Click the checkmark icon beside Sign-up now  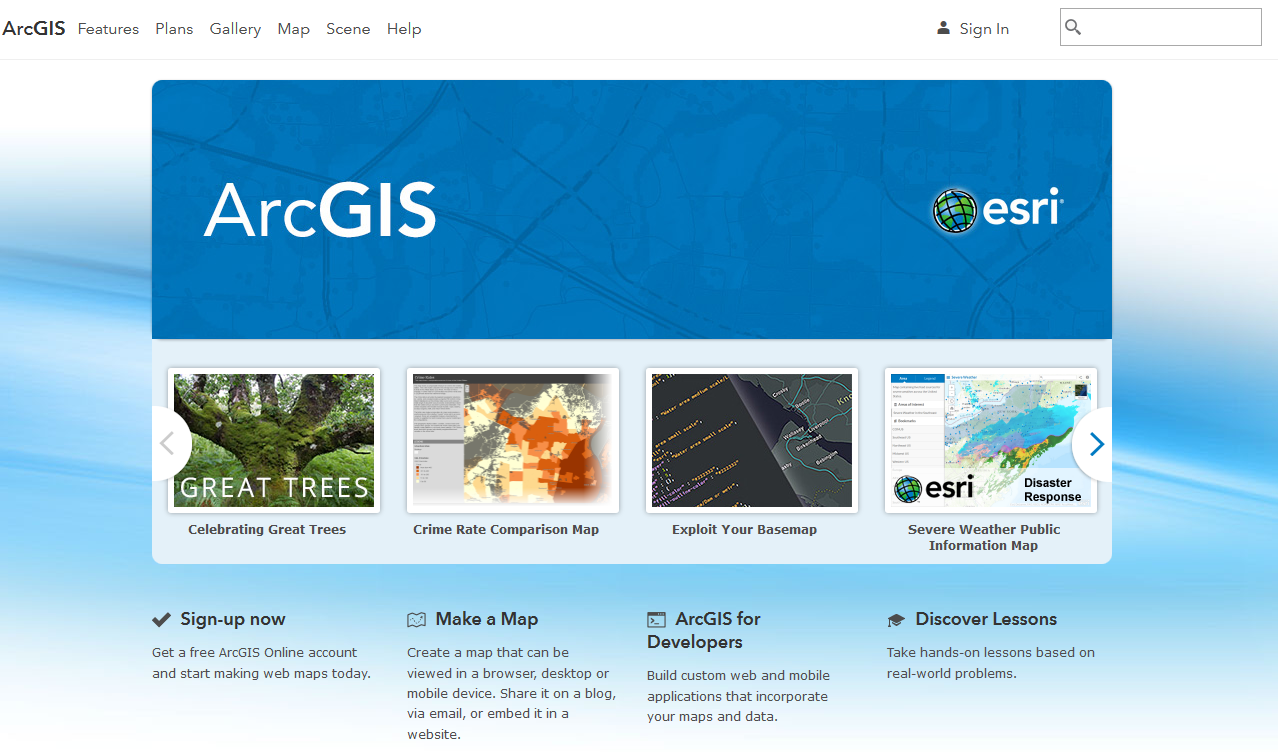161,620
